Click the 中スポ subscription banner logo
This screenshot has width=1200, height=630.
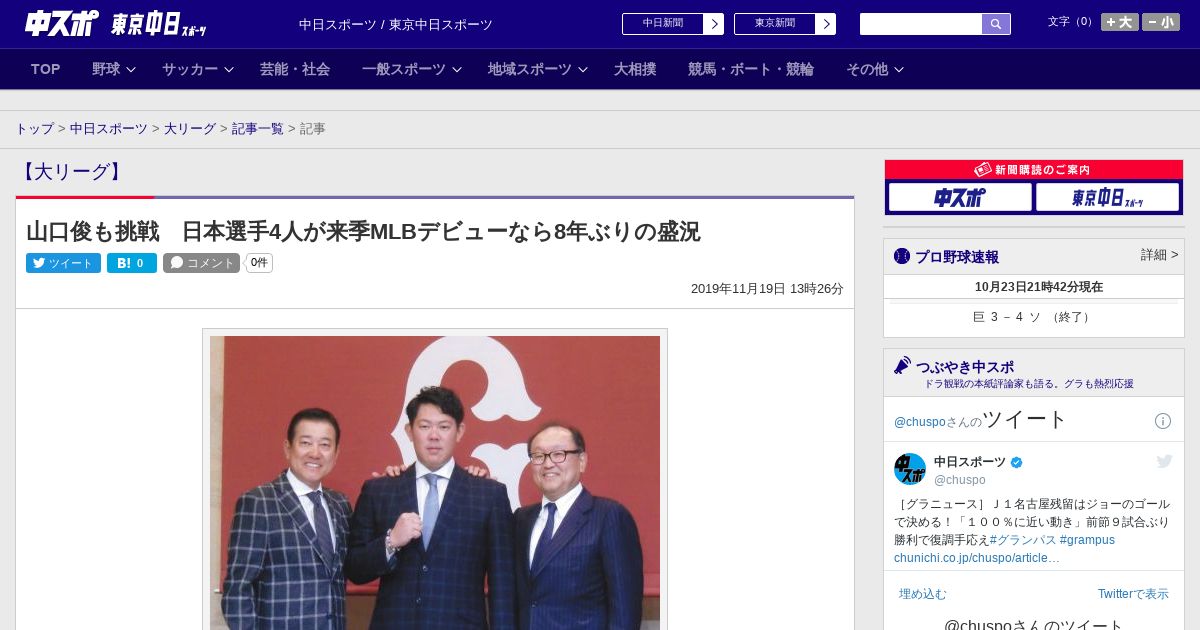point(960,198)
